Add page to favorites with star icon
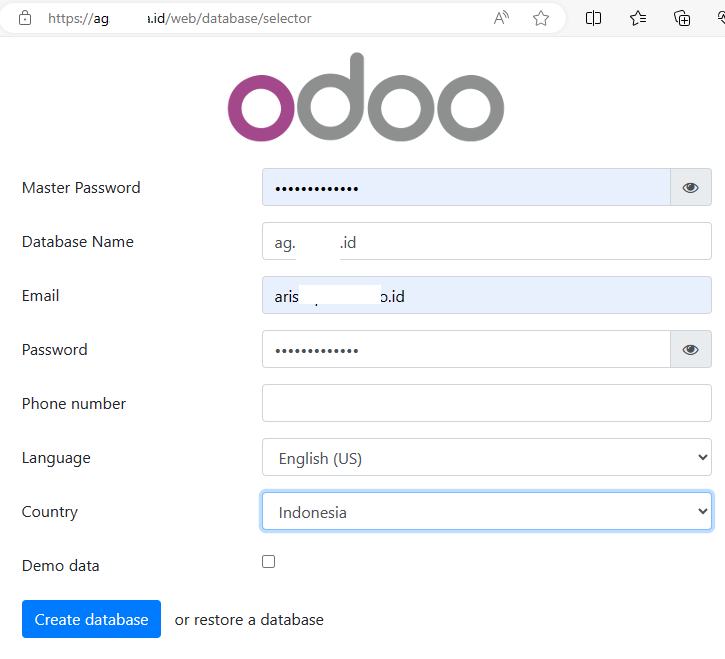 click(x=541, y=18)
